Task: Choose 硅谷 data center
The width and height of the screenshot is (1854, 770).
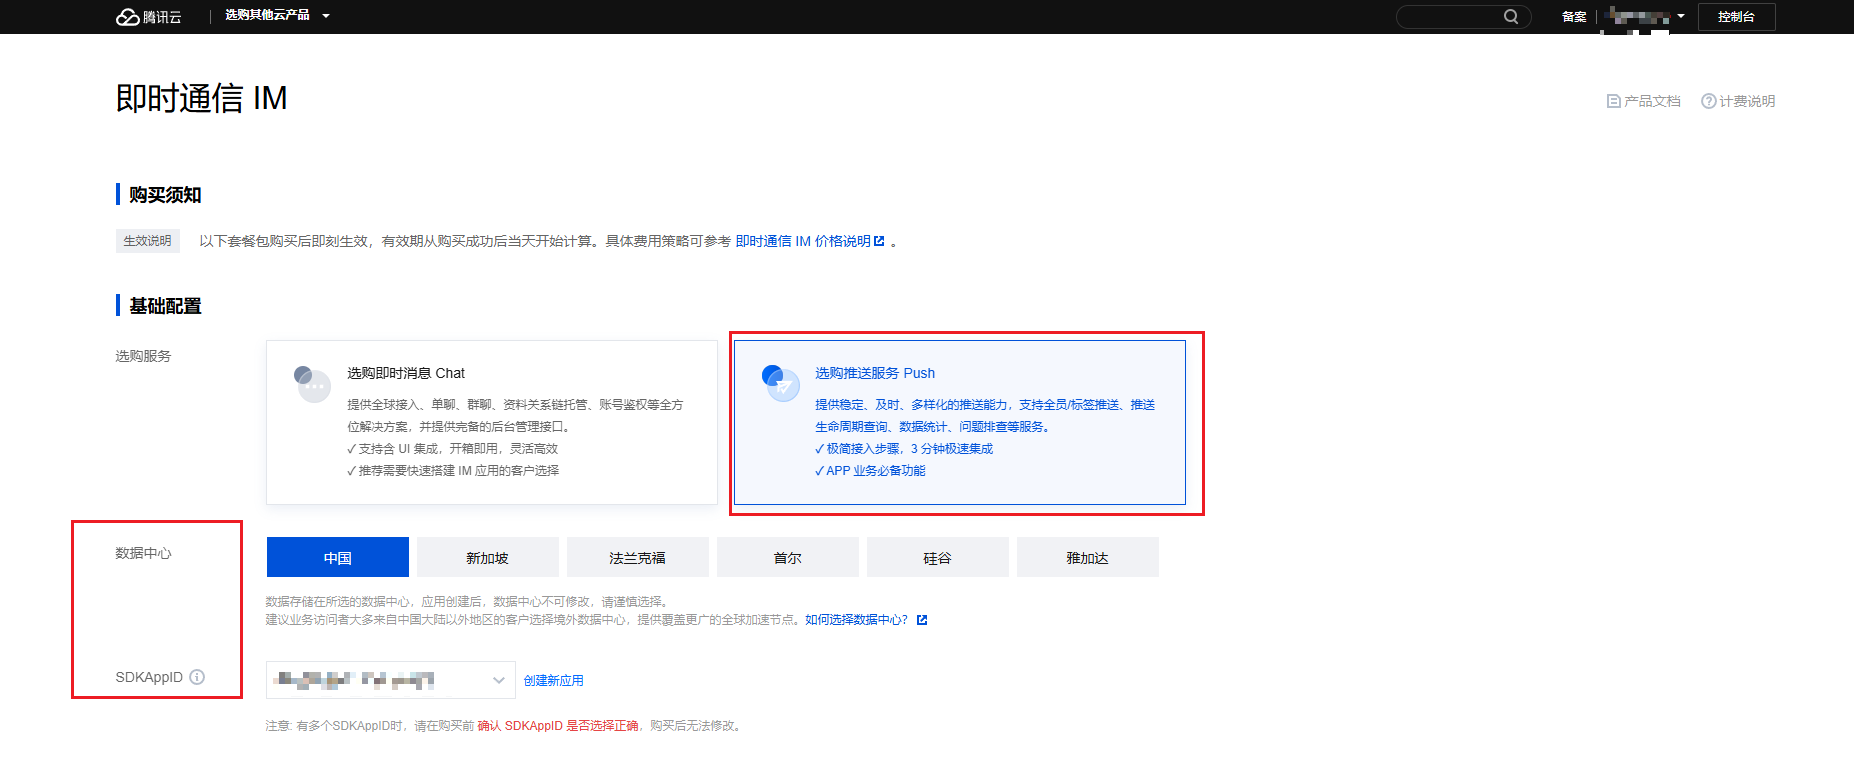Action: (x=938, y=557)
